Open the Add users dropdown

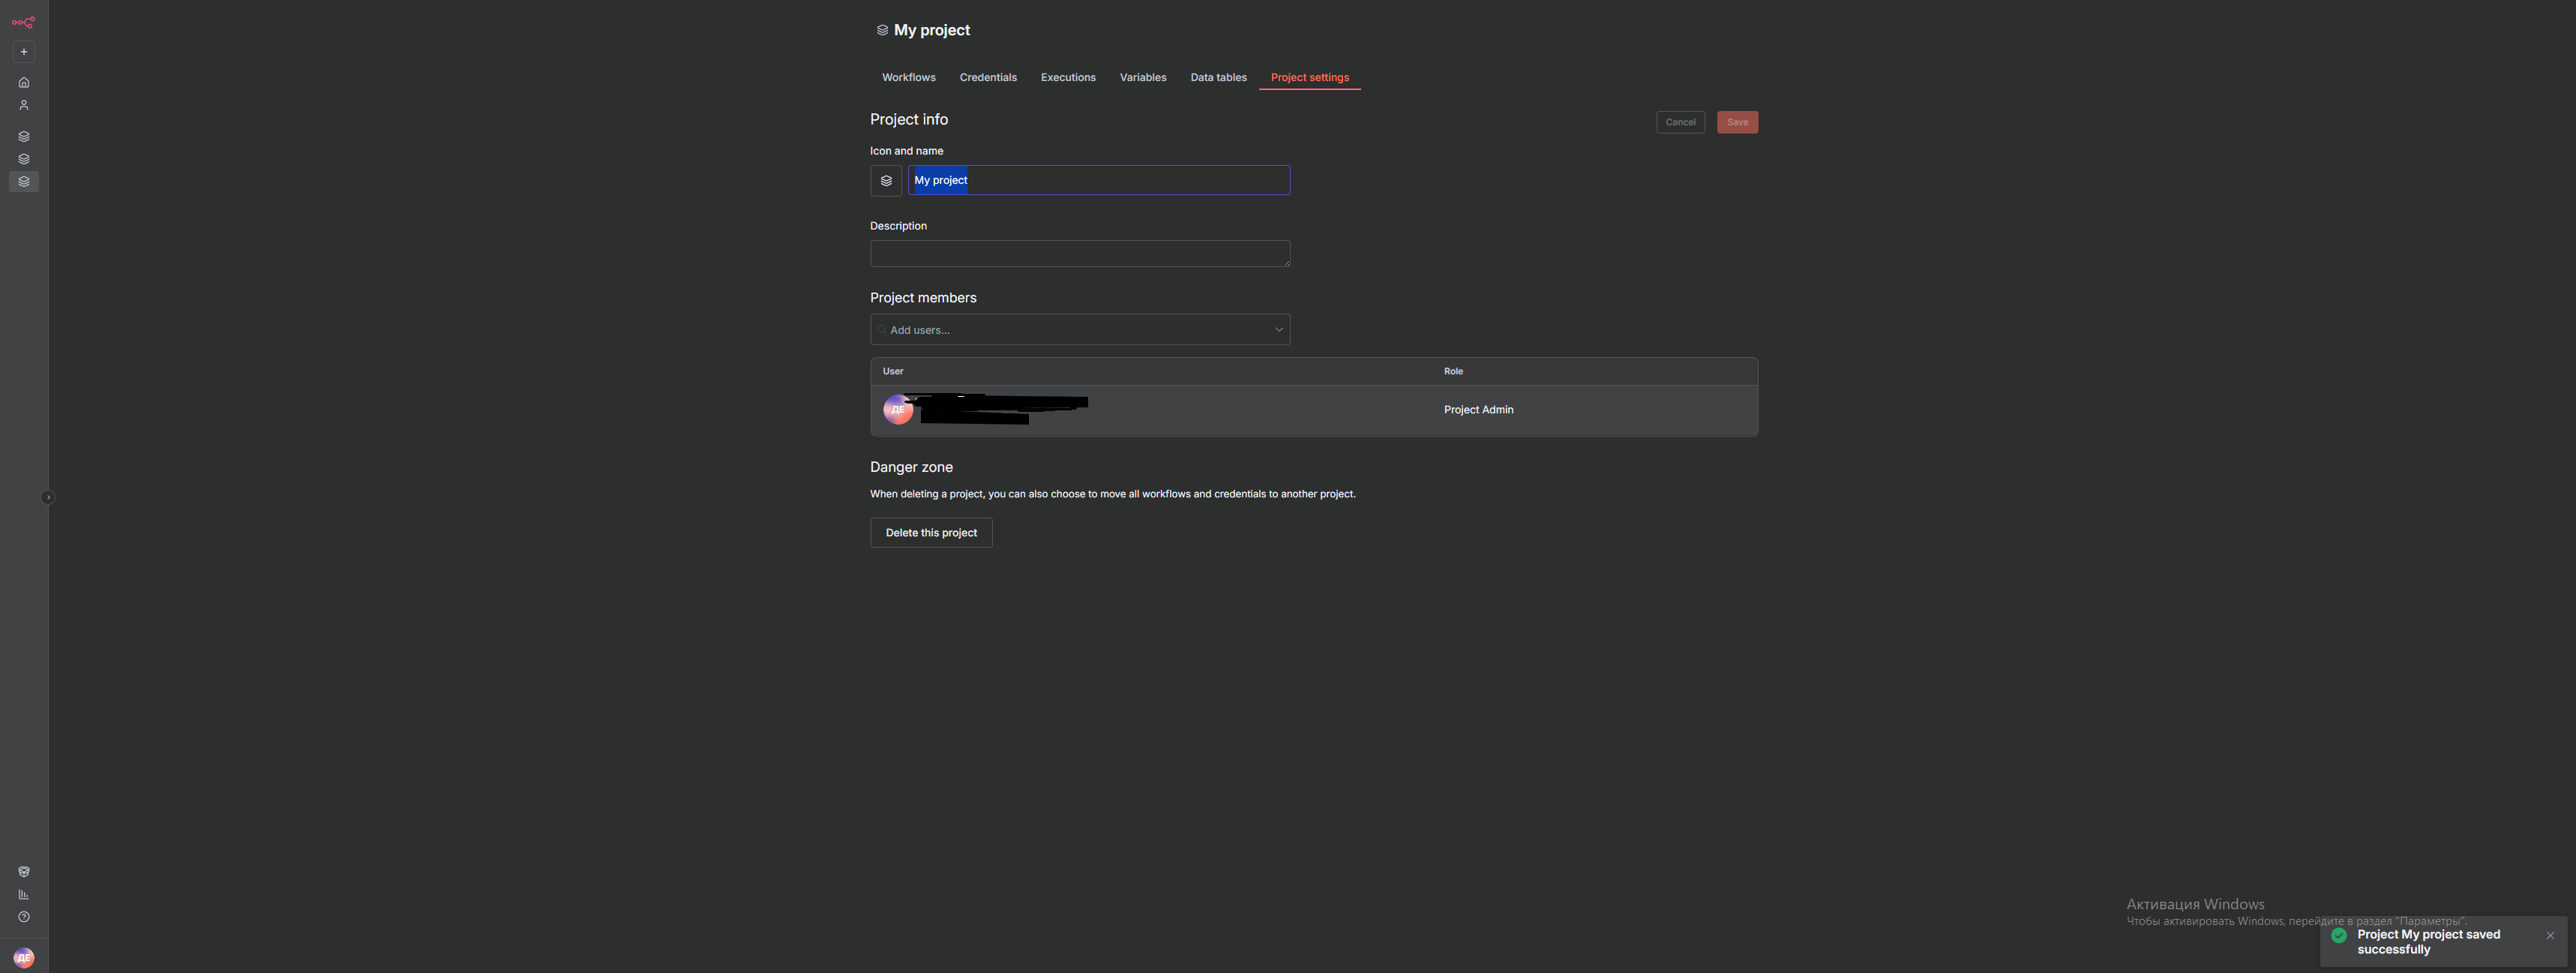[1080, 330]
